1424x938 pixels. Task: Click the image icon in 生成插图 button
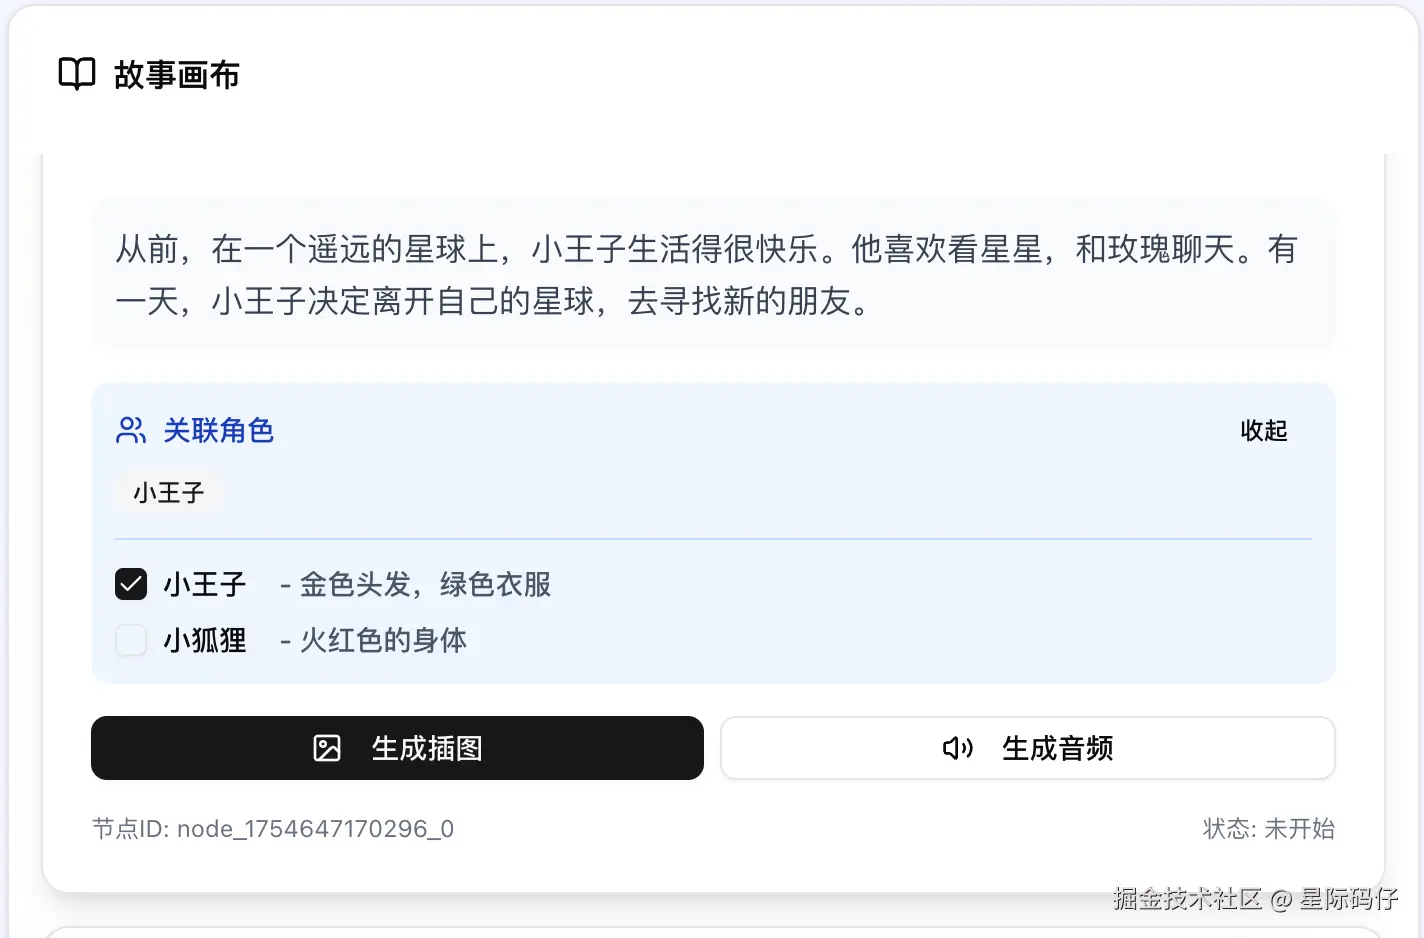(x=327, y=748)
